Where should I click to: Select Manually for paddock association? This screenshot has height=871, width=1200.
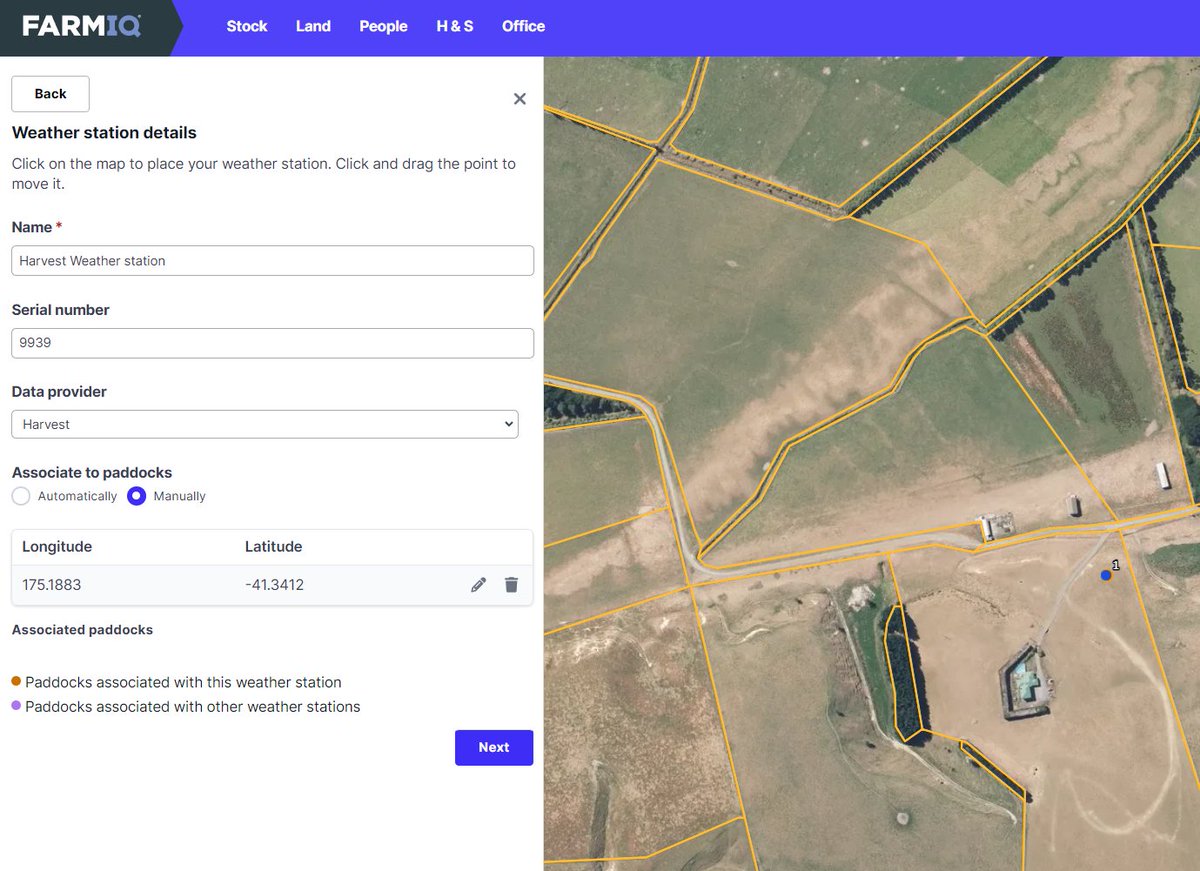(135, 496)
